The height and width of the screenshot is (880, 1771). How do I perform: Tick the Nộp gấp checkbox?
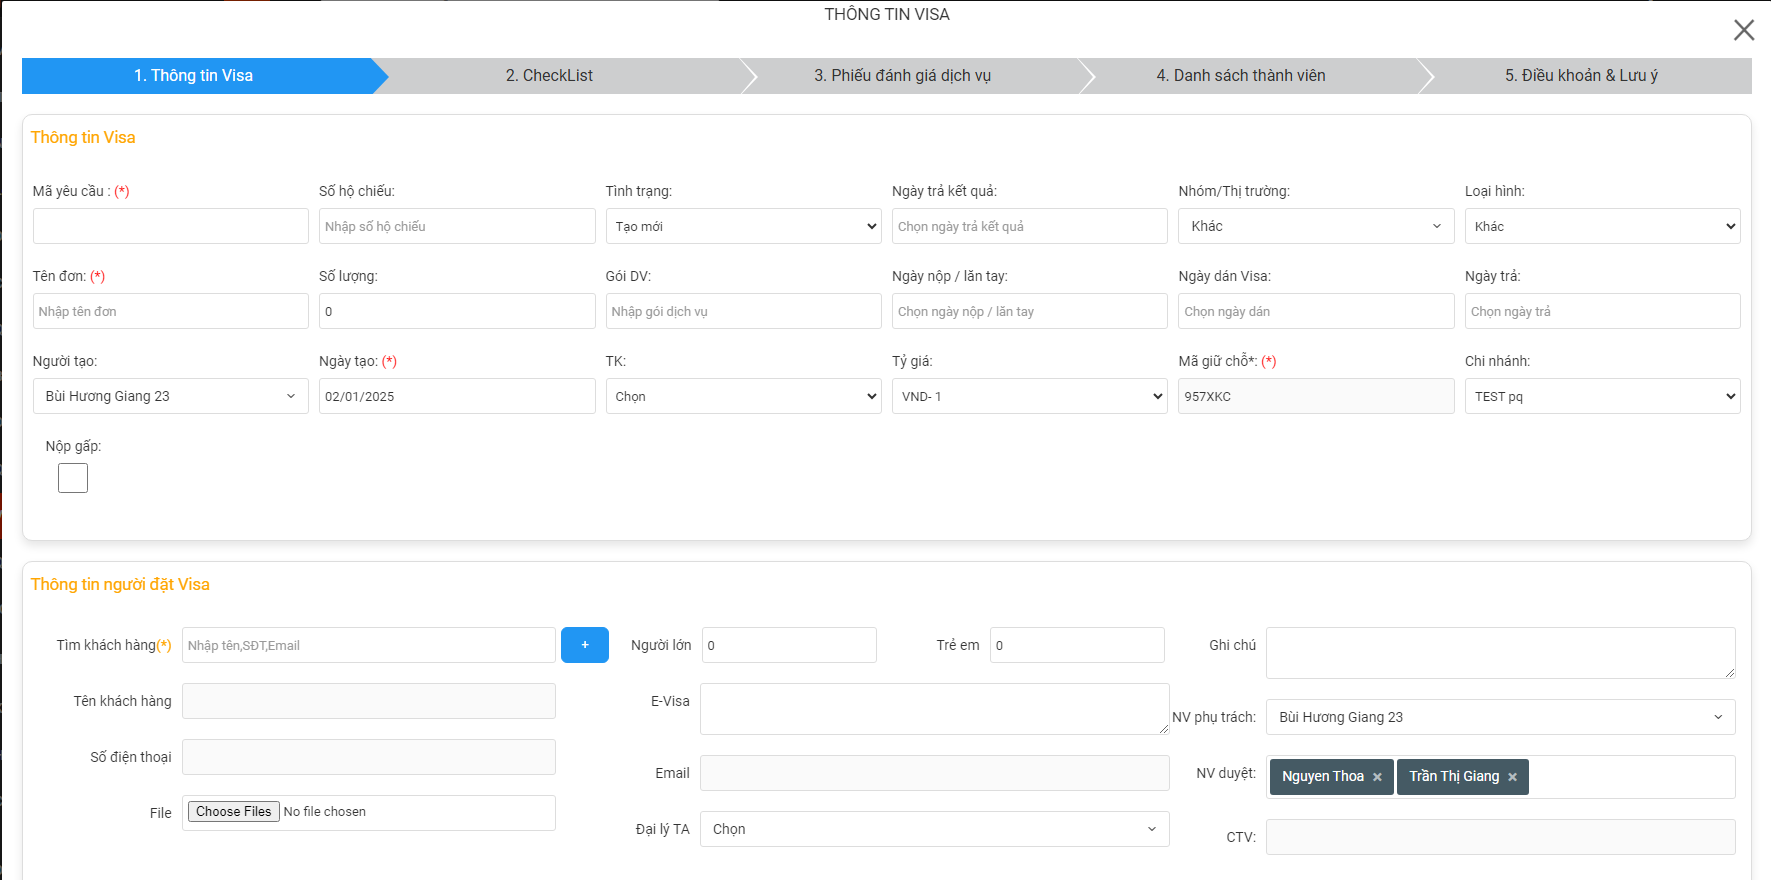click(x=73, y=478)
